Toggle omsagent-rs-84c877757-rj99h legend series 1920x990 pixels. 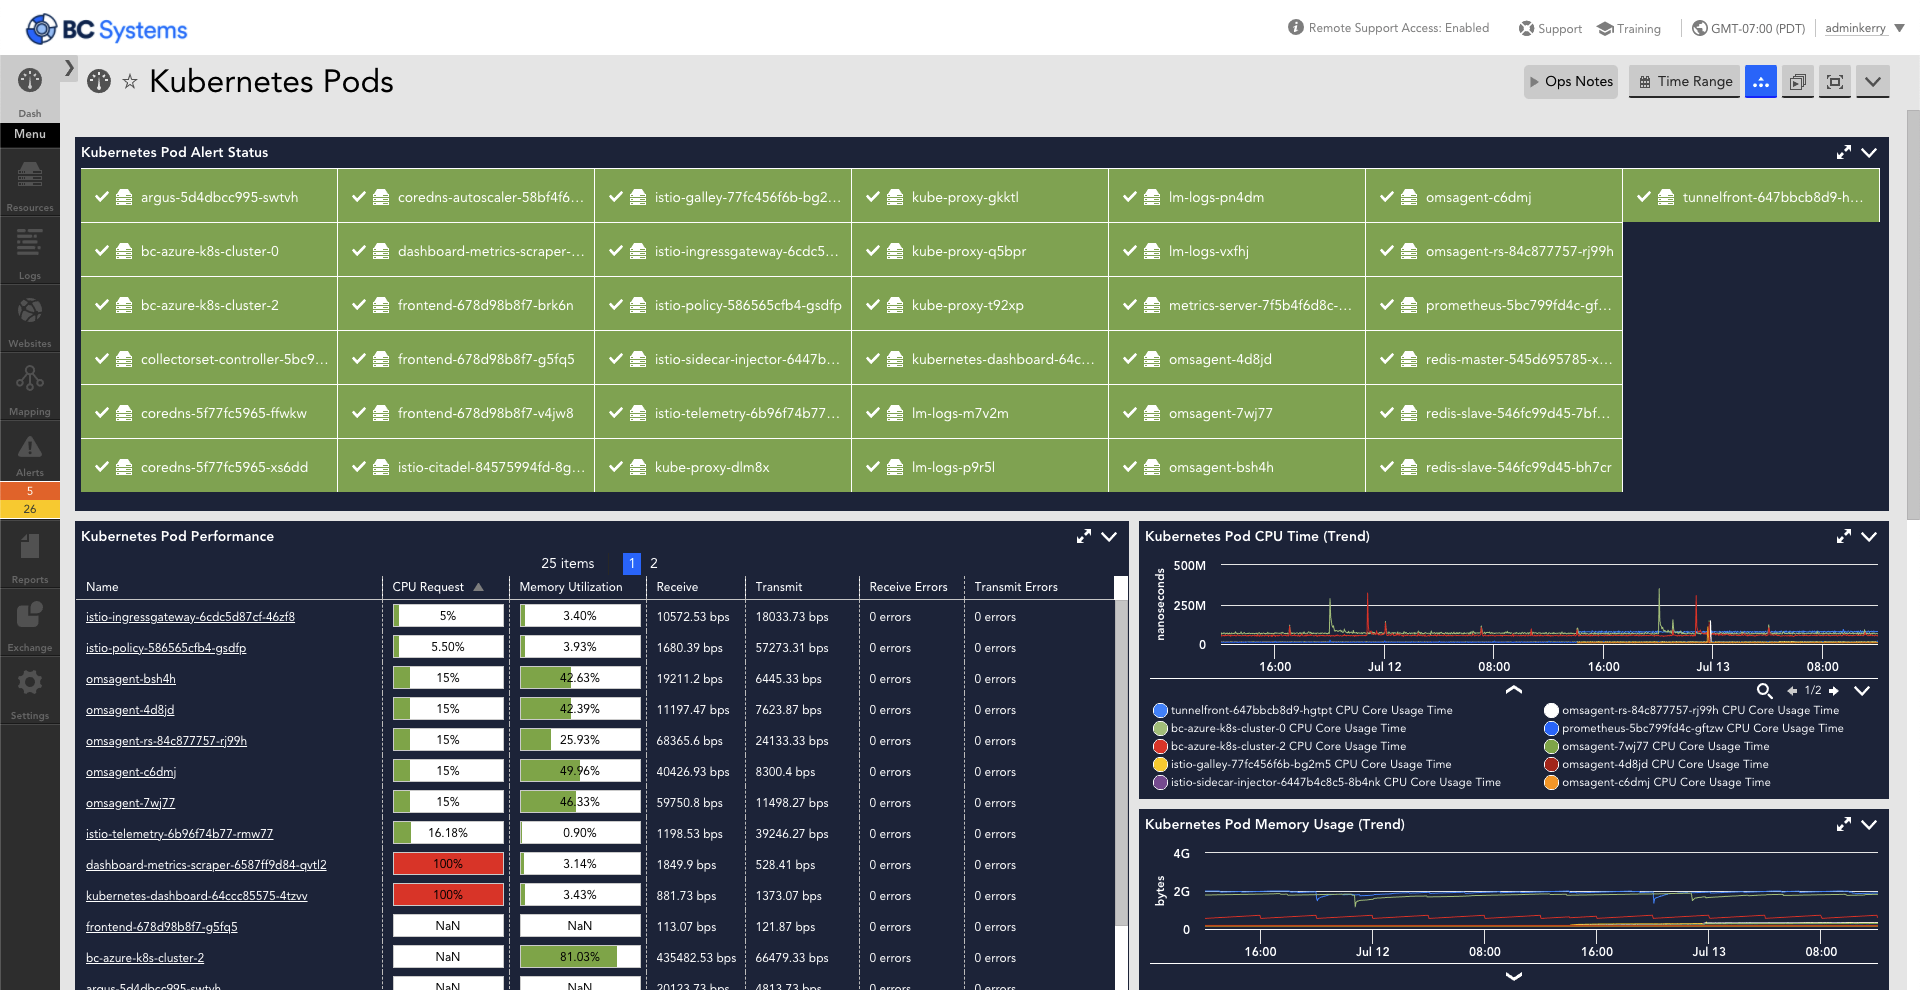pyautogui.click(x=1692, y=710)
